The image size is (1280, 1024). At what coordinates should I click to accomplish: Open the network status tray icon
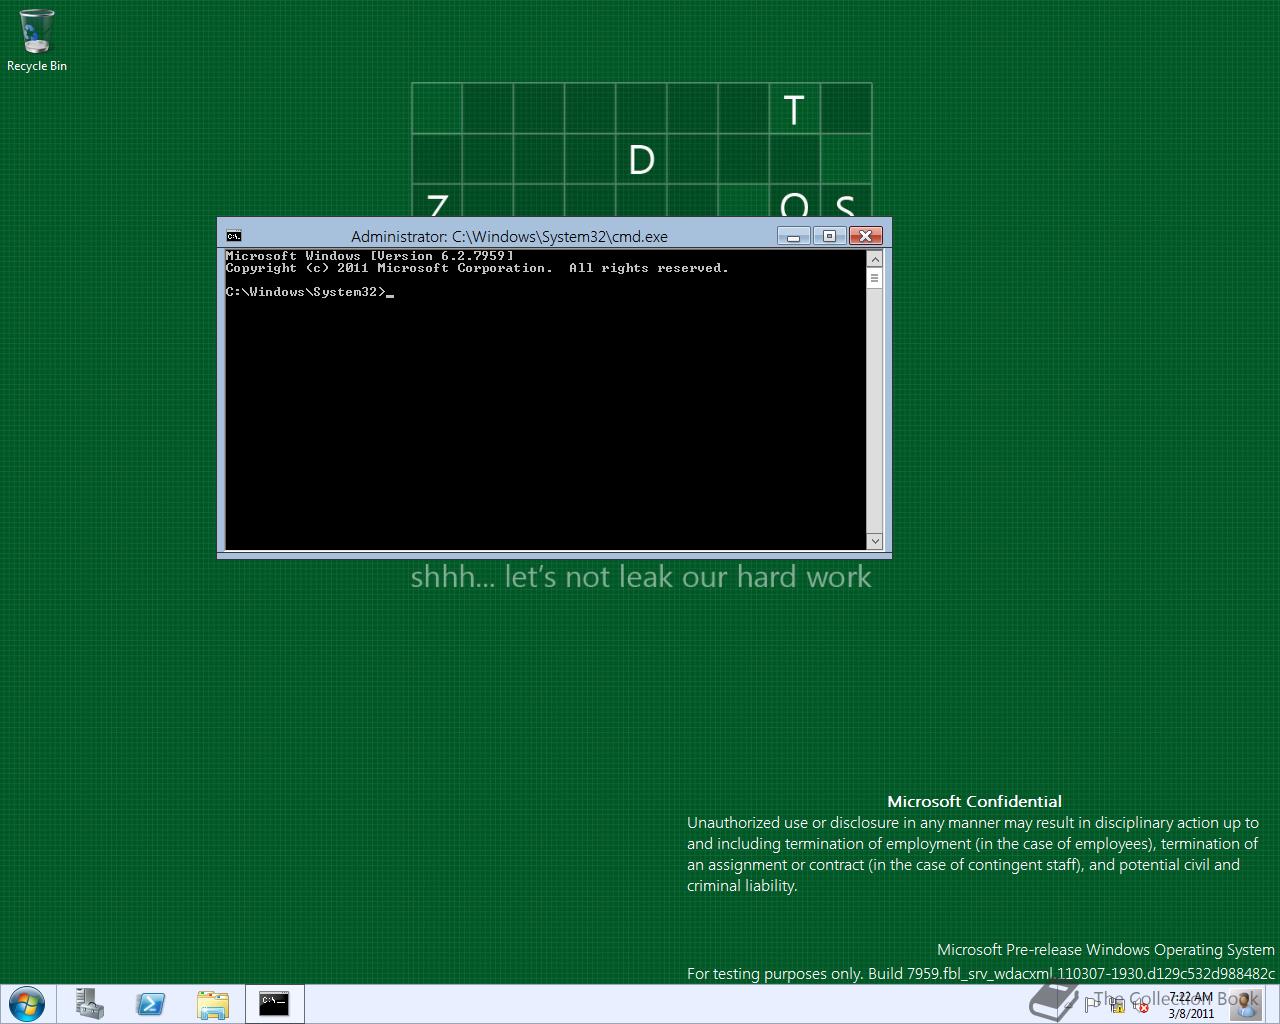pyautogui.click(x=1116, y=1005)
